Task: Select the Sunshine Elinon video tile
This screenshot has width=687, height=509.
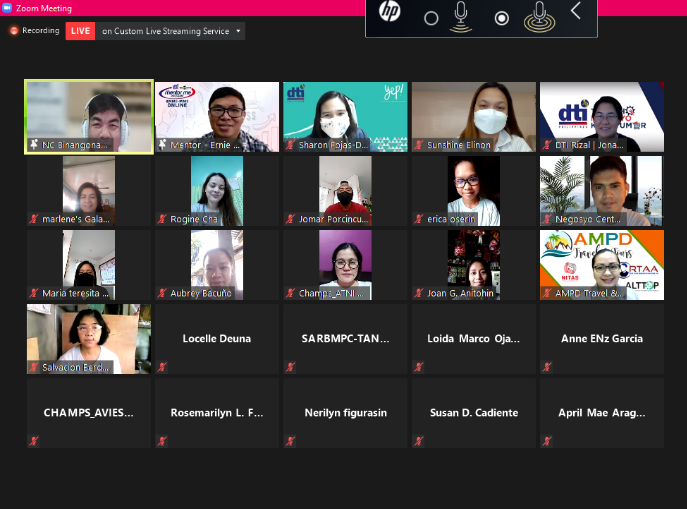Action: coord(473,115)
